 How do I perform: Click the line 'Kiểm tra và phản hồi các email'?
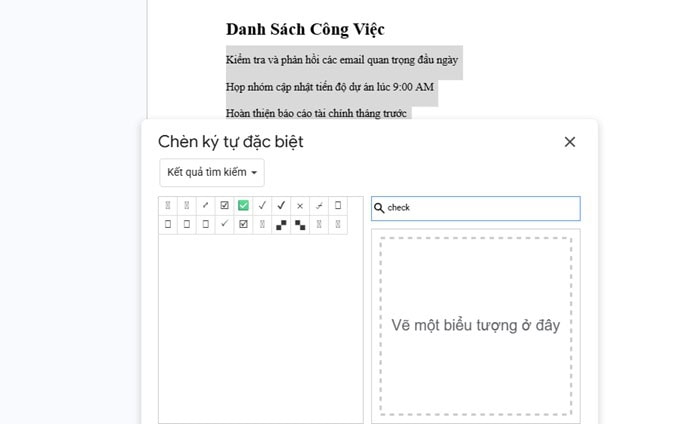342,61
